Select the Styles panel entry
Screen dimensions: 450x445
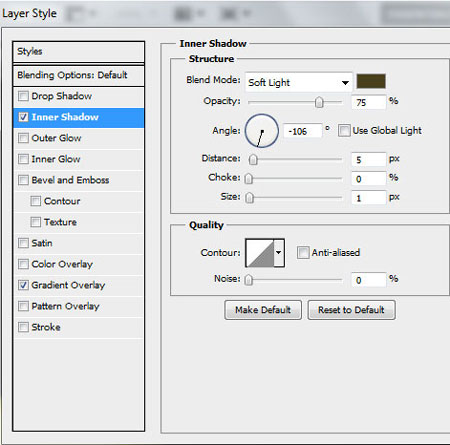click(x=79, y=52)
